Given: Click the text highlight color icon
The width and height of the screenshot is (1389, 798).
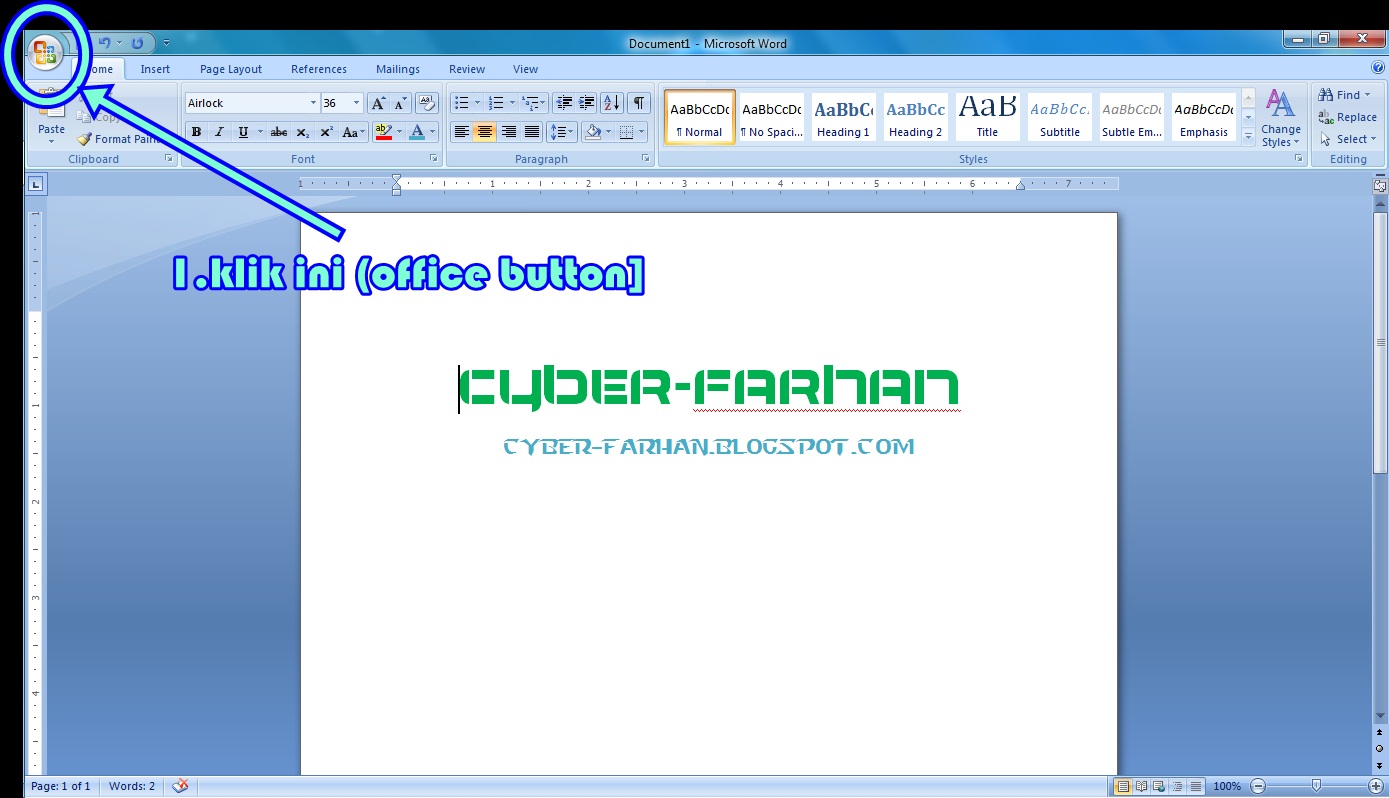Looking at the screenshot, I should pos(382,132).
